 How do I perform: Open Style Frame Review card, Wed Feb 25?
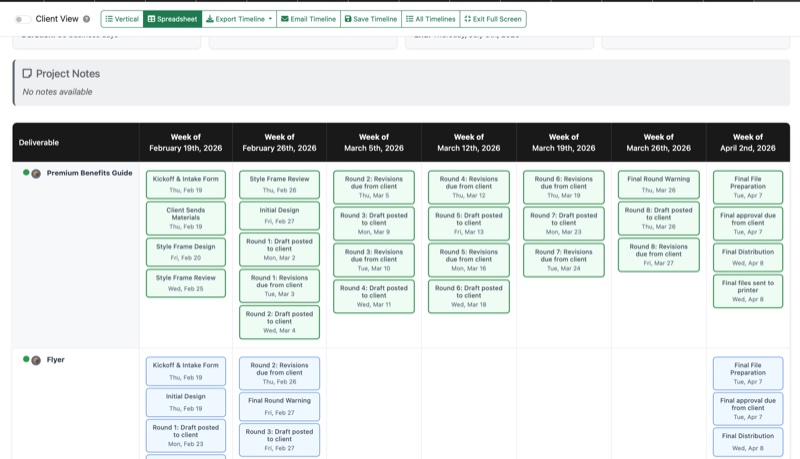point(186,283)
